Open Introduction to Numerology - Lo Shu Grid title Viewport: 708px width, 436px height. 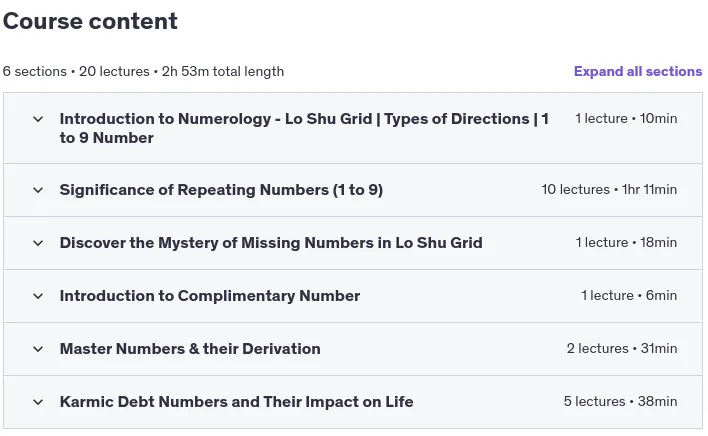304,128
